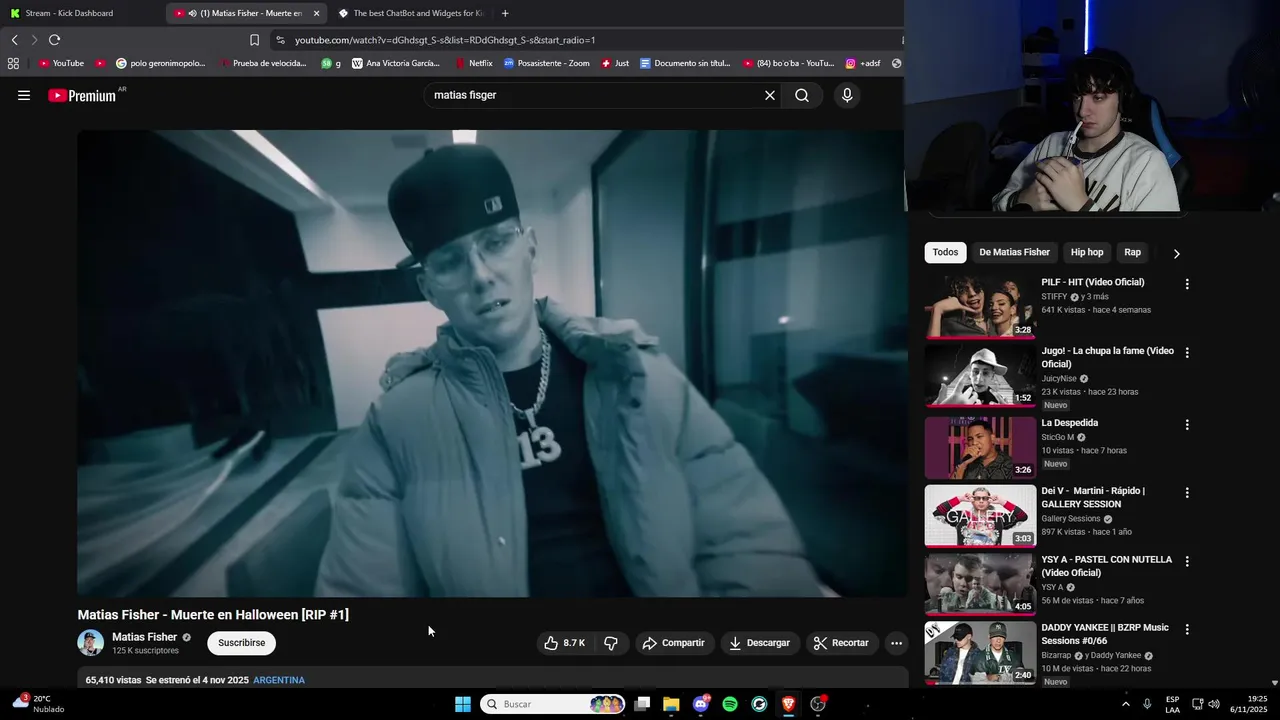Open a new browser tab
This screenshot has height=720, width=1280.
[505, 13]
